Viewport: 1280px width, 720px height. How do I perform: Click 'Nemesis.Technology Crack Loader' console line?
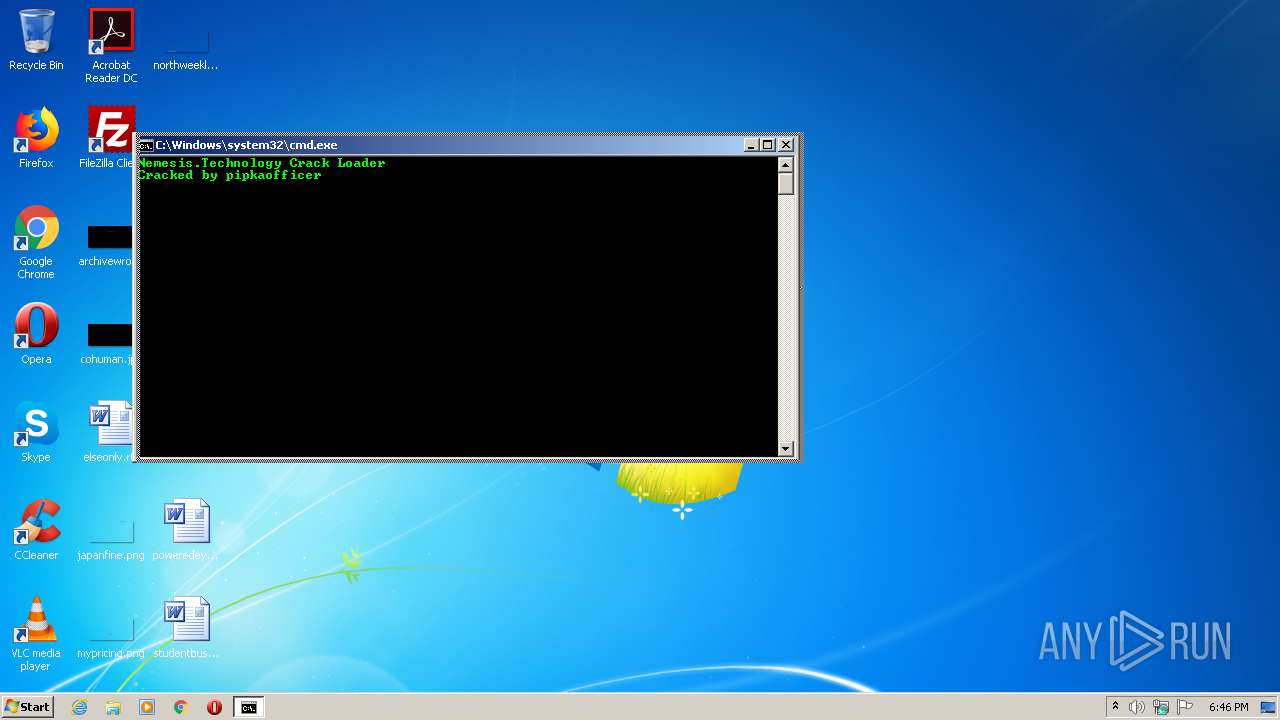pos(261,163)
